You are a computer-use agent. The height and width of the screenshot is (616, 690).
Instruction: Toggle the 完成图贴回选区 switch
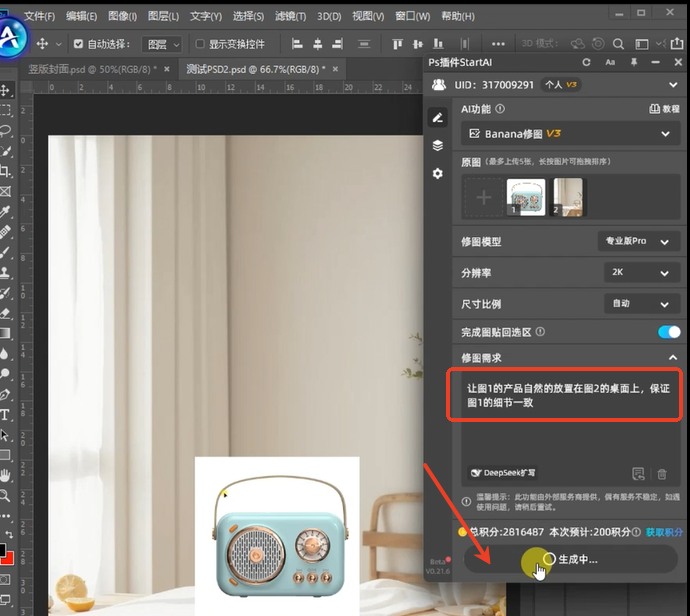(669, 332)
